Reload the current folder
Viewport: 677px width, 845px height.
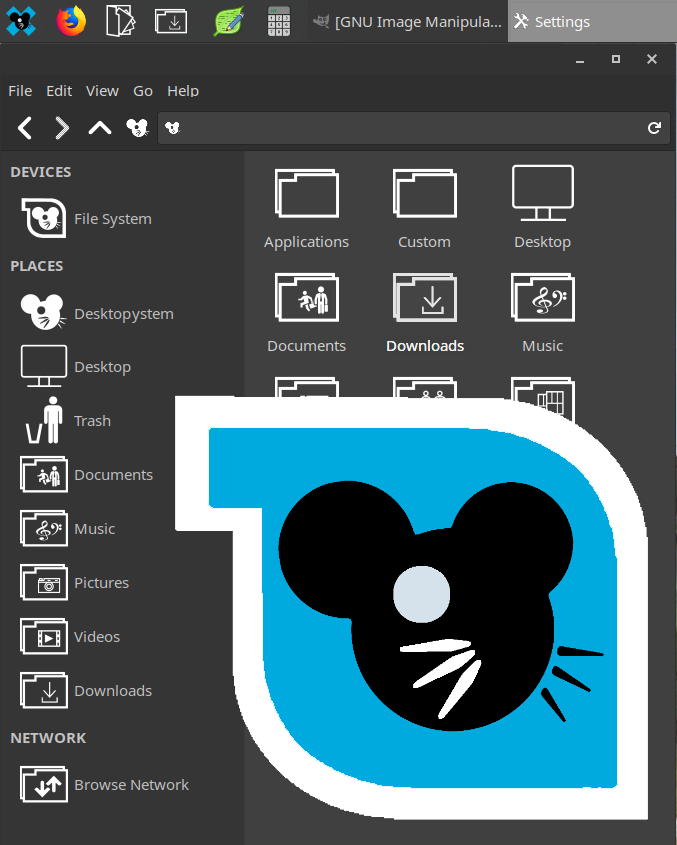[x=654, y=128]
